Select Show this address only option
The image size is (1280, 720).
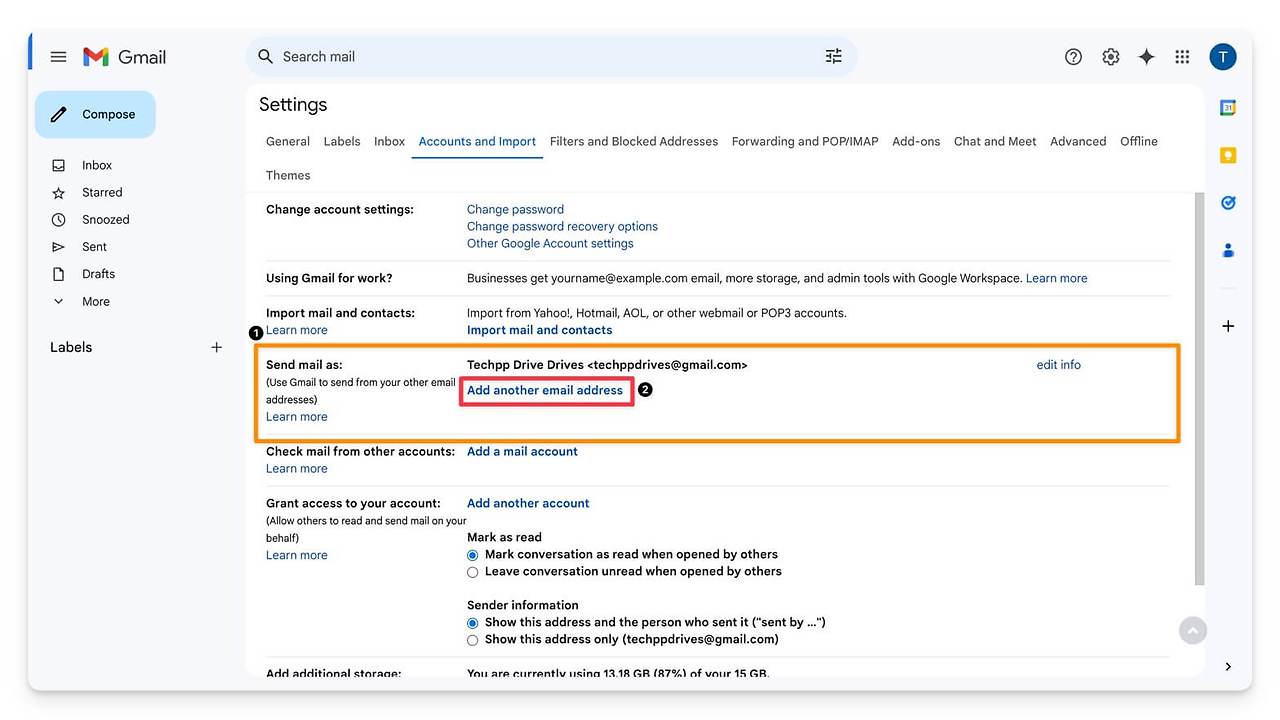[473, 640]
